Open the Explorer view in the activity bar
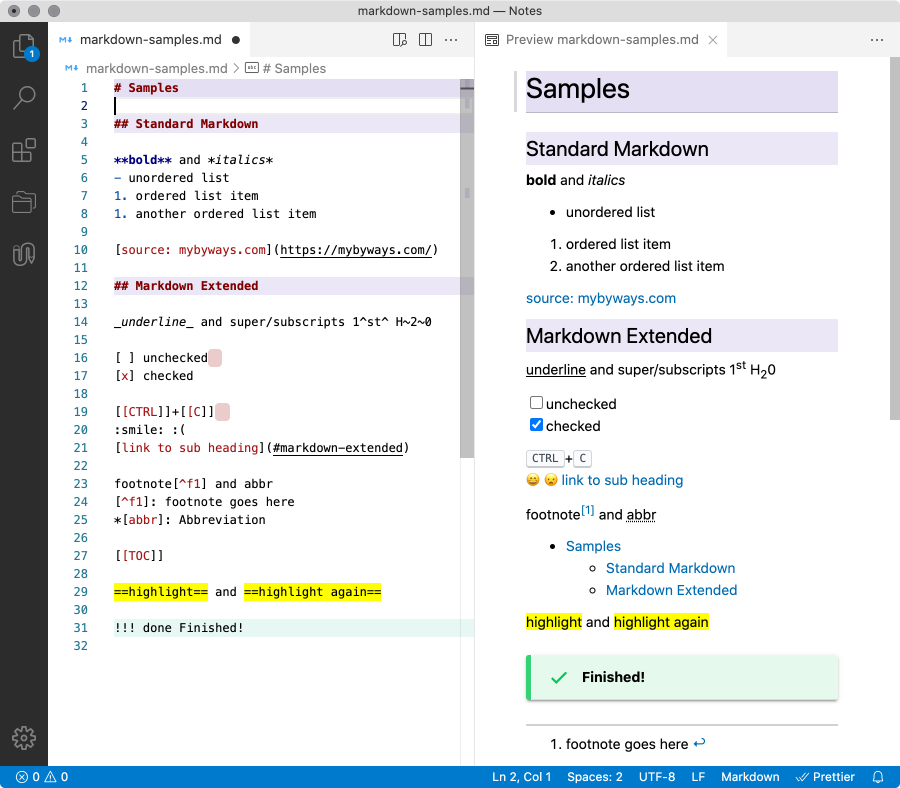This screenshot has width=900, height=788. (24, 47)
